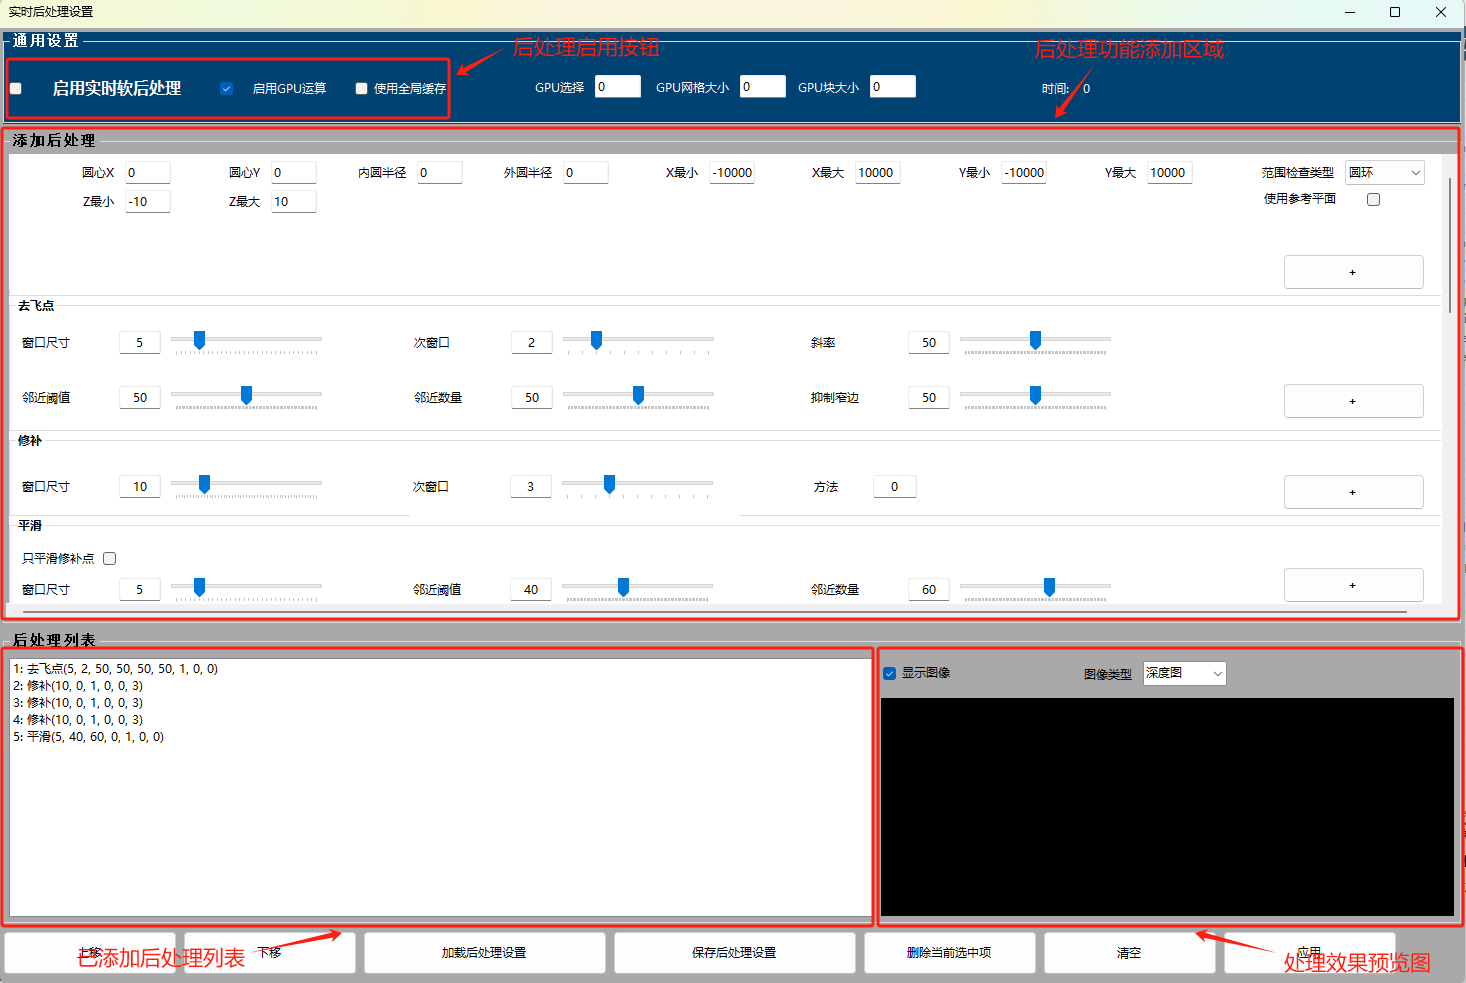Click the 上移 button

(90, 953)
